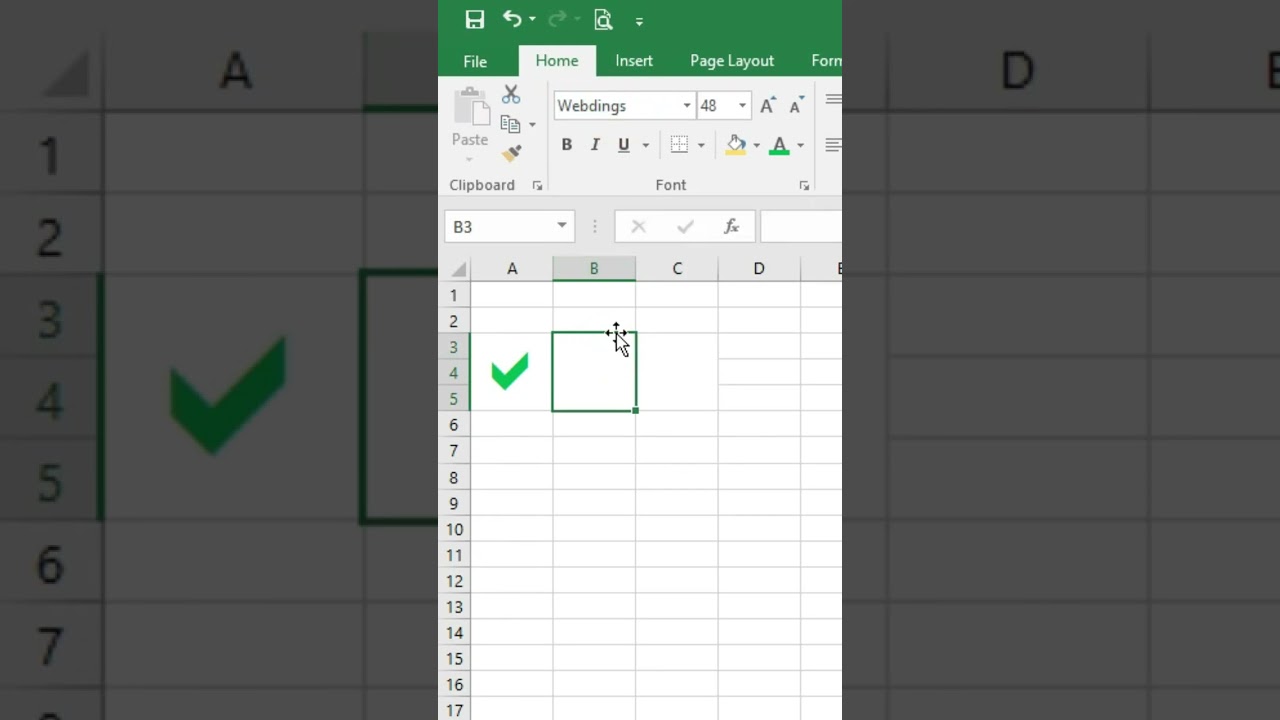Open the Copy options dropdown arrow
The image size is (1280, 720).
(532, 125)
